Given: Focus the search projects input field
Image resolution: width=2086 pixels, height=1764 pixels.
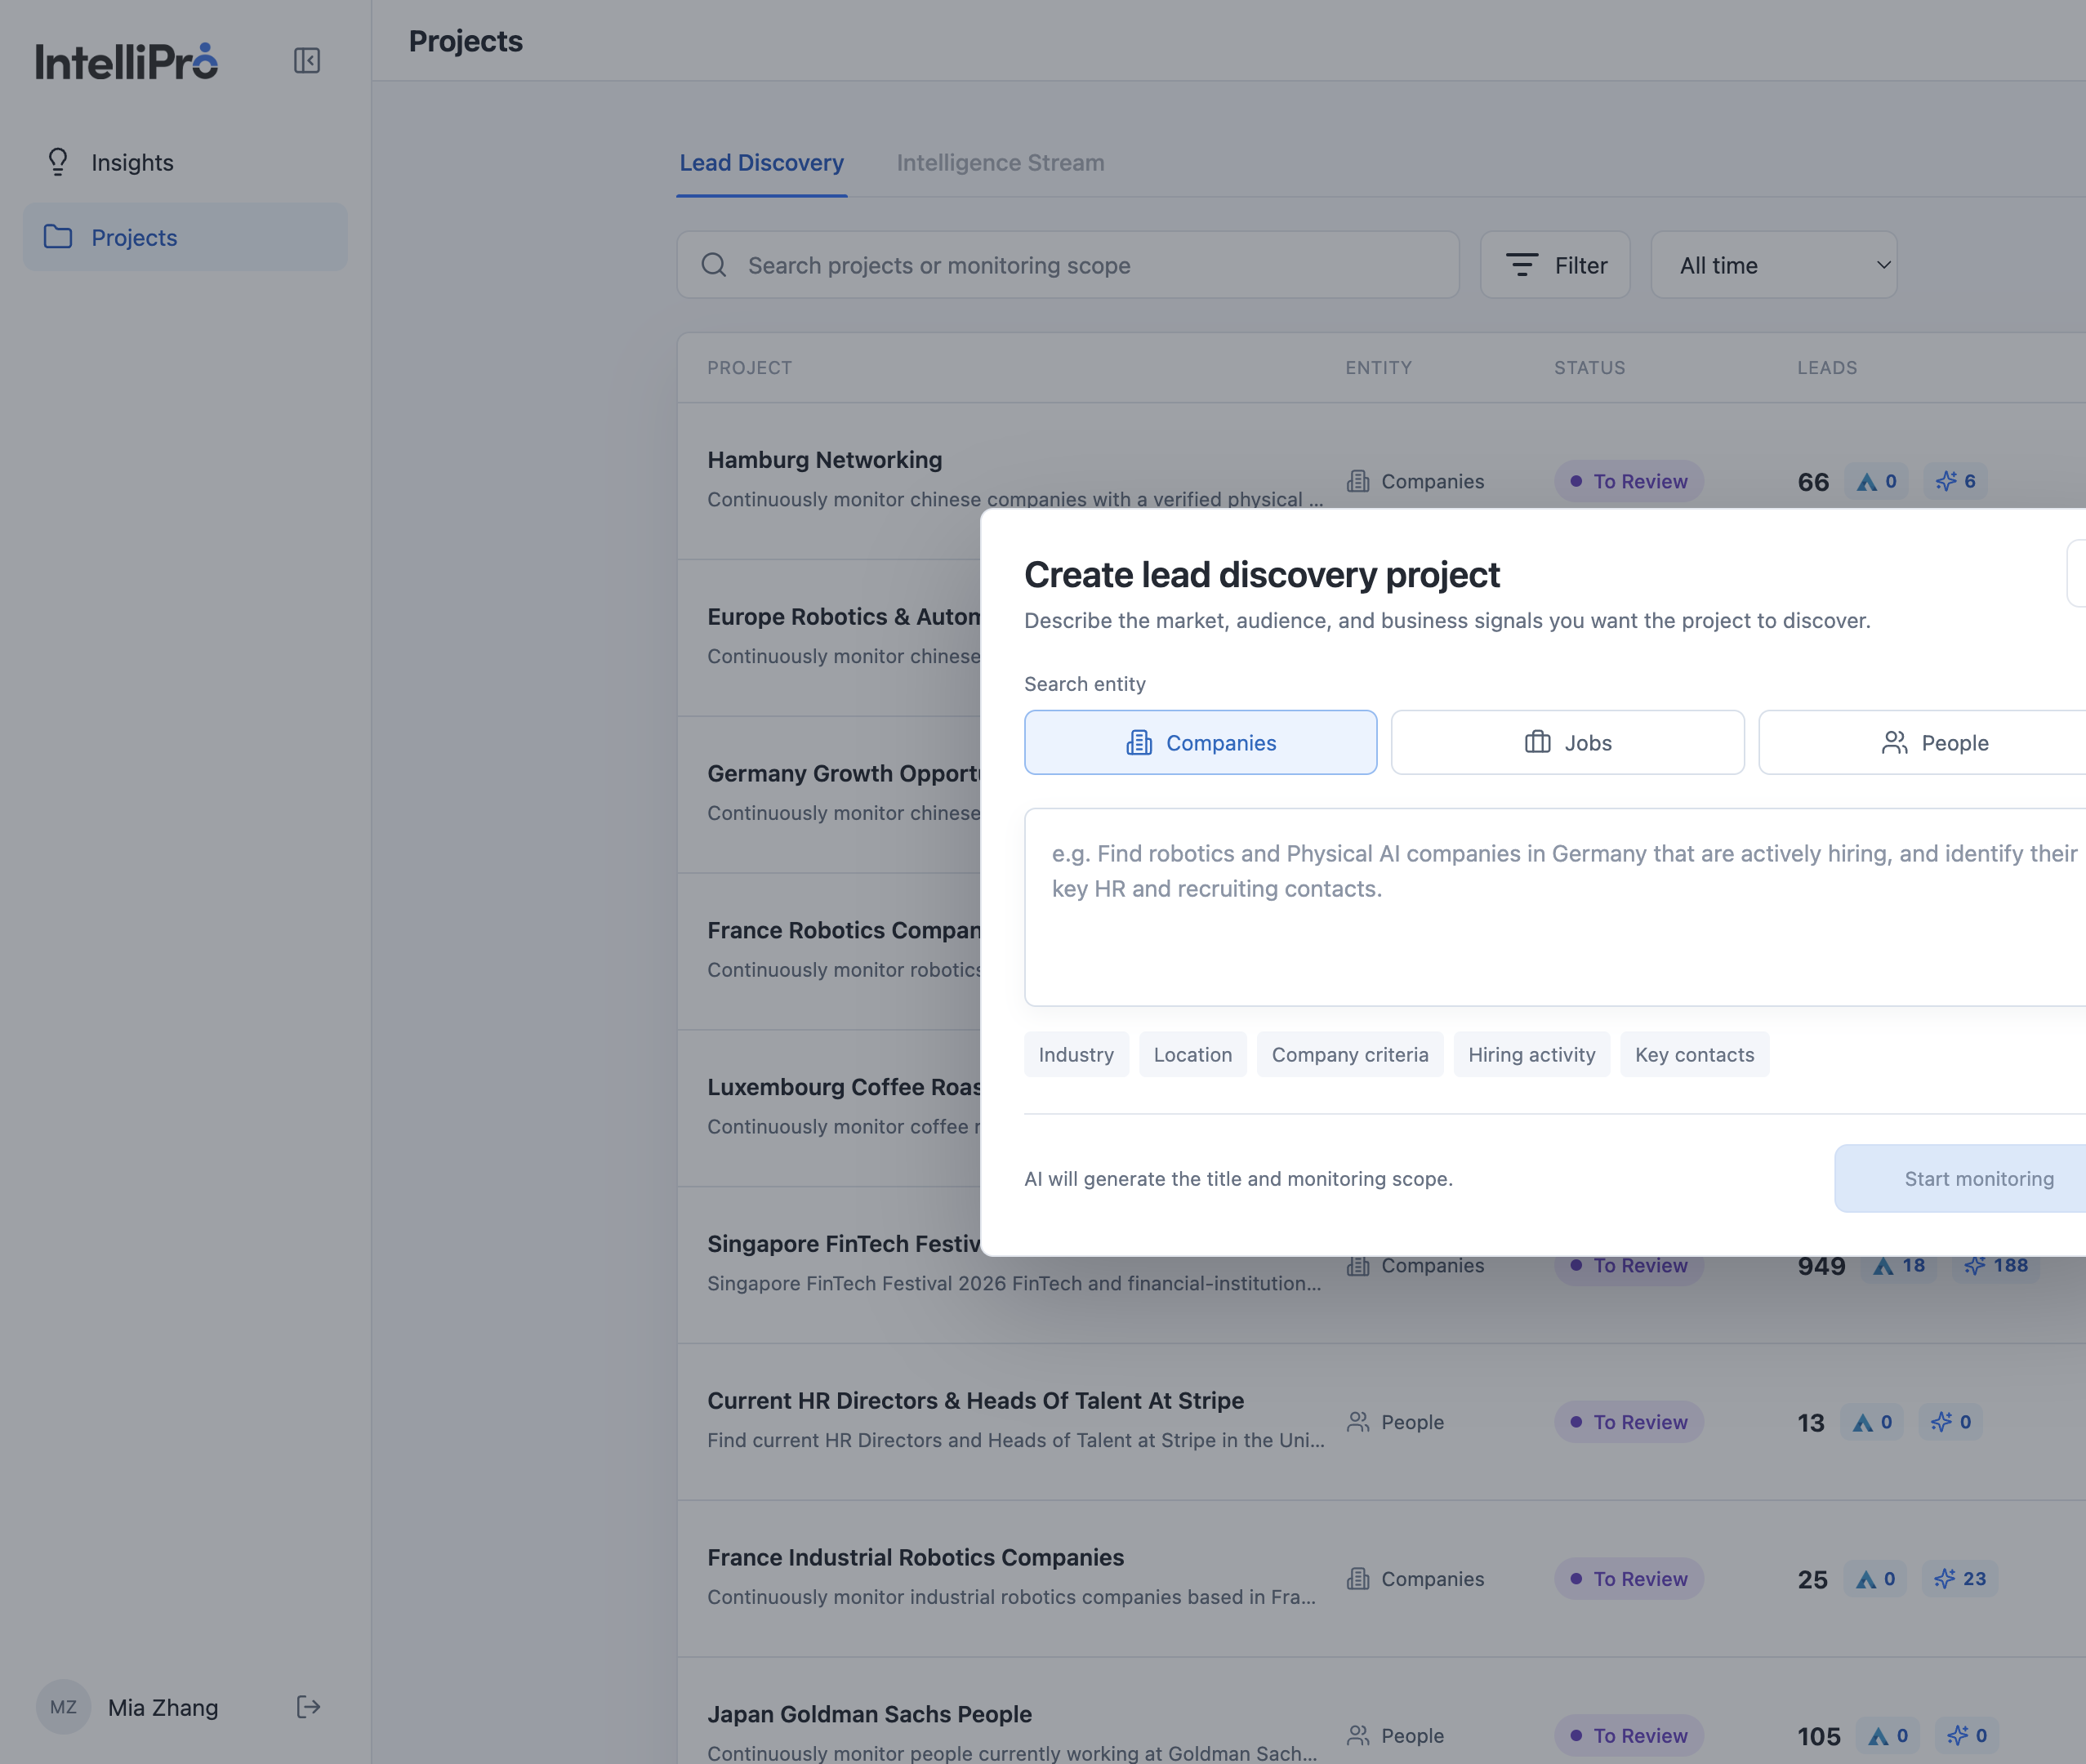Looking at the screenshot, I should point(1068,265).
